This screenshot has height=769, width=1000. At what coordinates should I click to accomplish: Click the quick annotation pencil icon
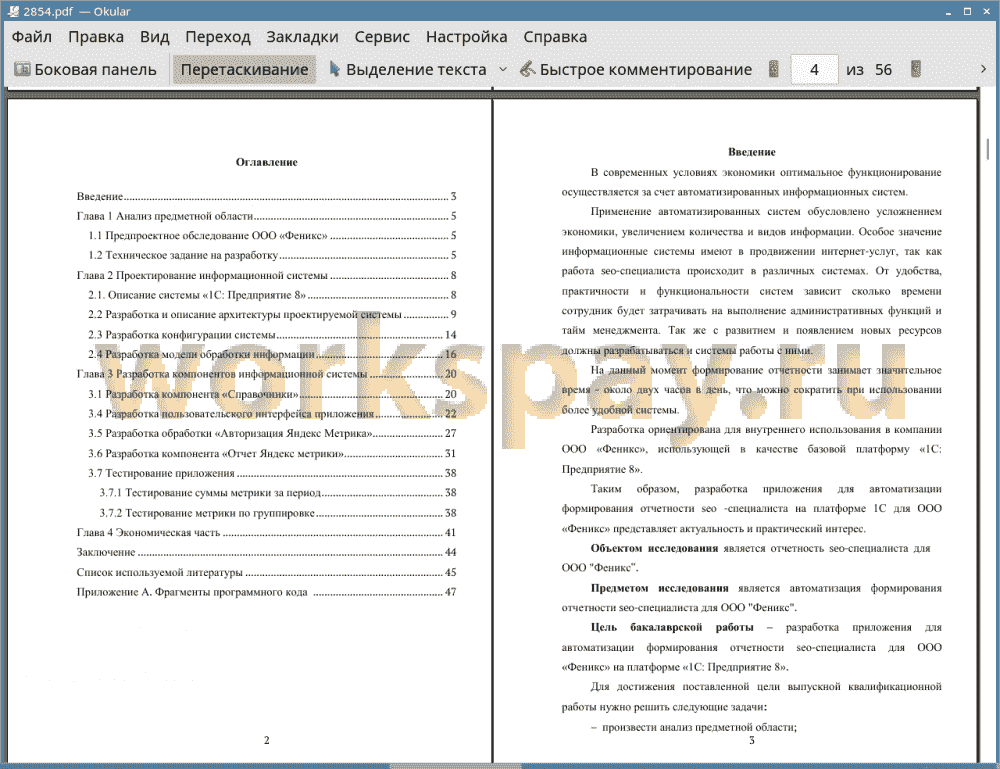pyautogui.click(x=527, y=69)
